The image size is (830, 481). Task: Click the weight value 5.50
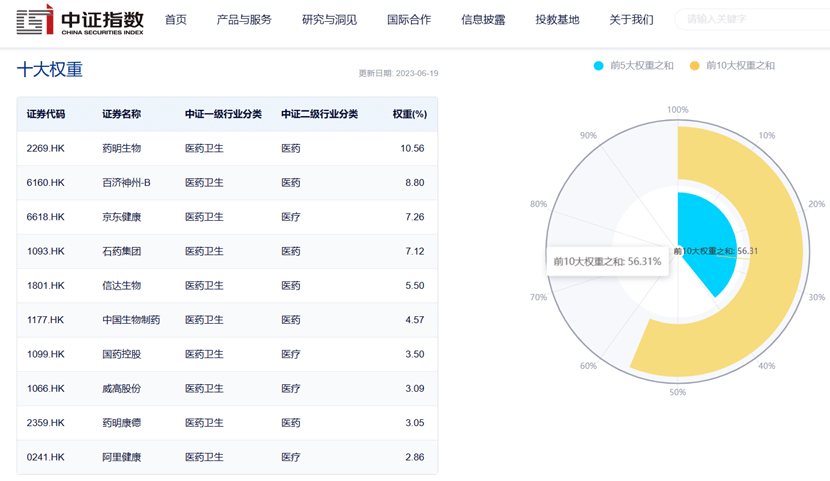(x=415, y=286)
